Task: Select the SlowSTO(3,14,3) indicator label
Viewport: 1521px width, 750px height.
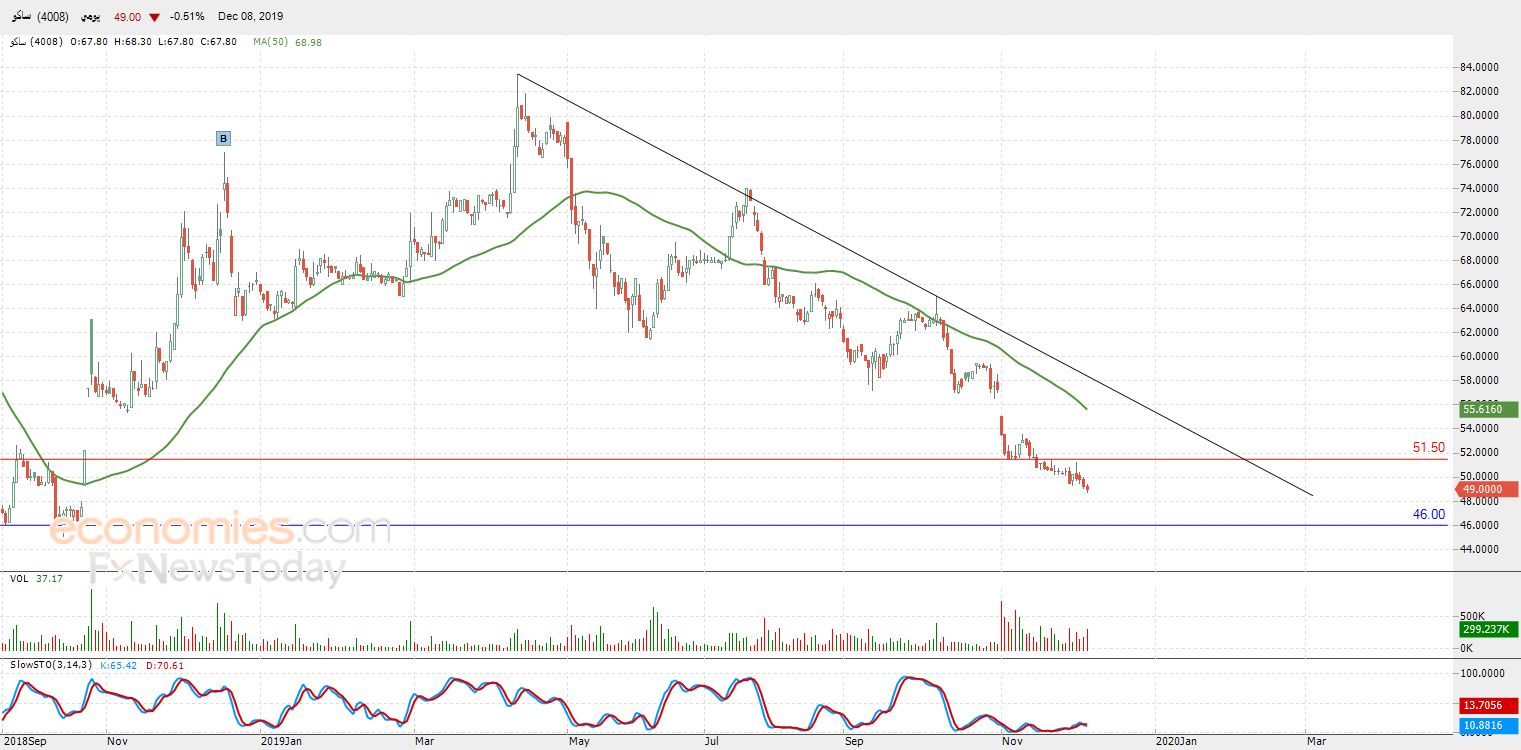Action: 51,665
